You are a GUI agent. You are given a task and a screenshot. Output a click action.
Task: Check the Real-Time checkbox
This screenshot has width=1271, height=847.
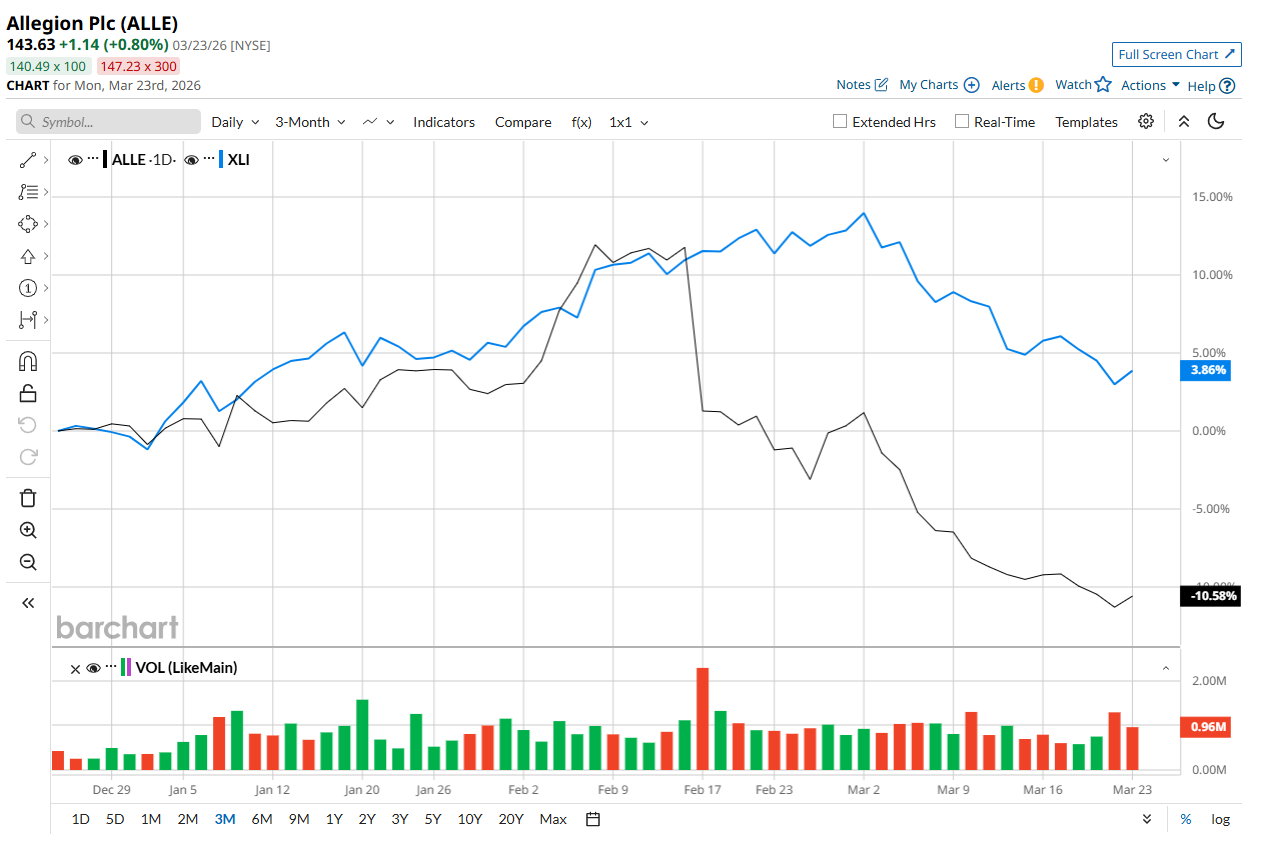tap(962, 122)
